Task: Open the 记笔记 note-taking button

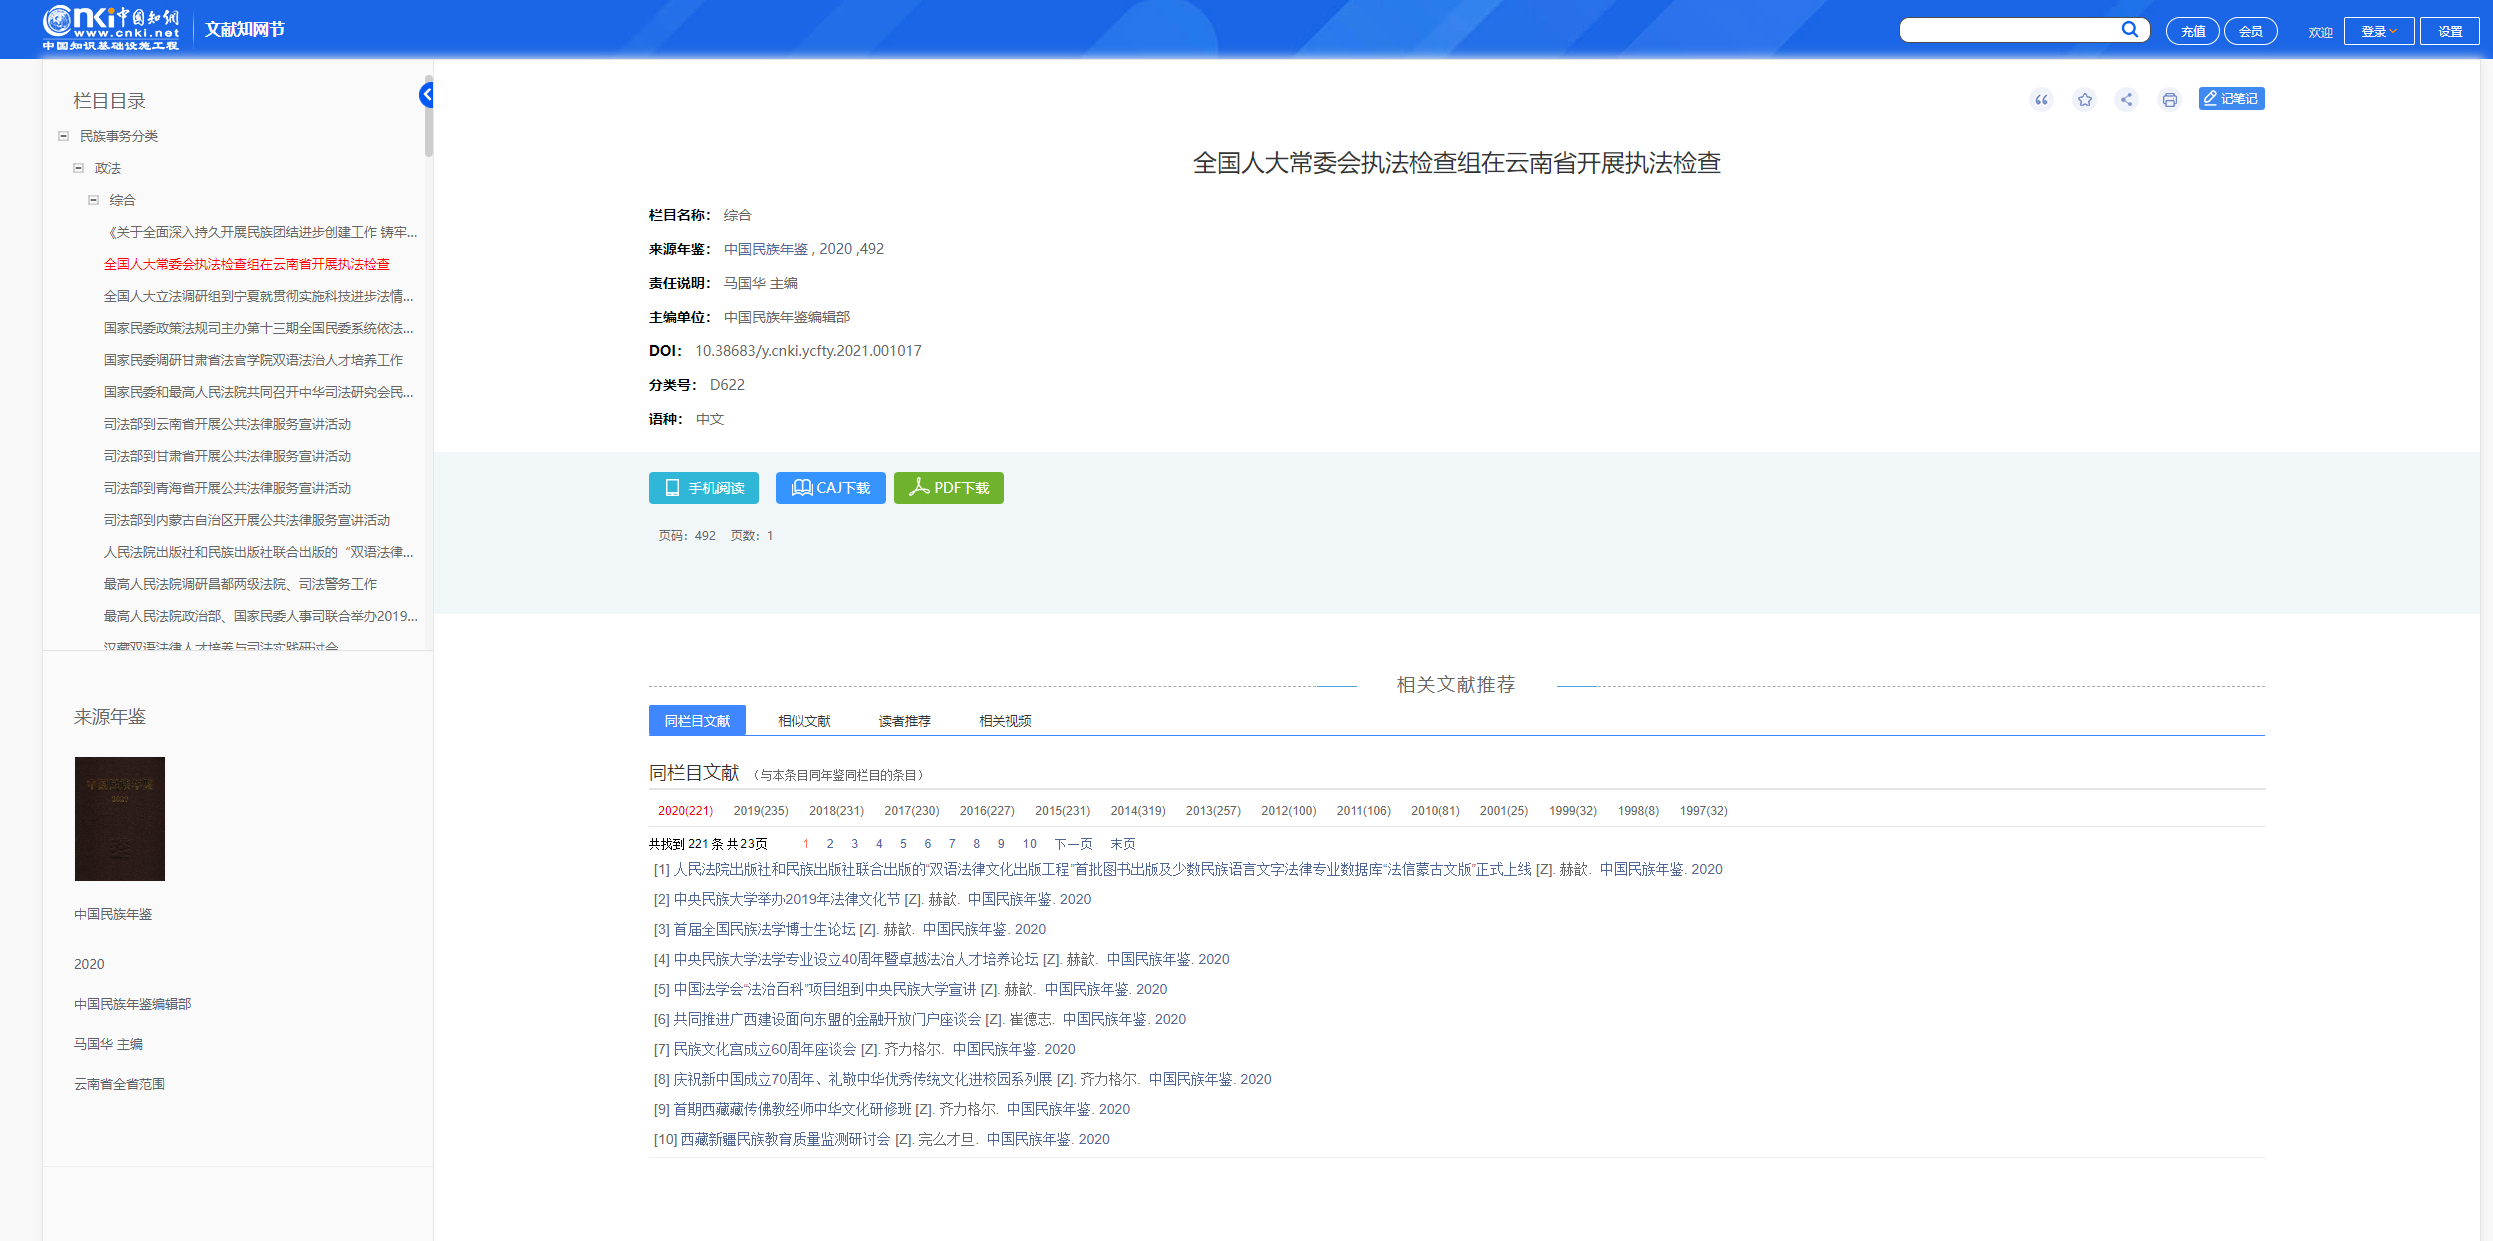Action: coord(2231,98)
